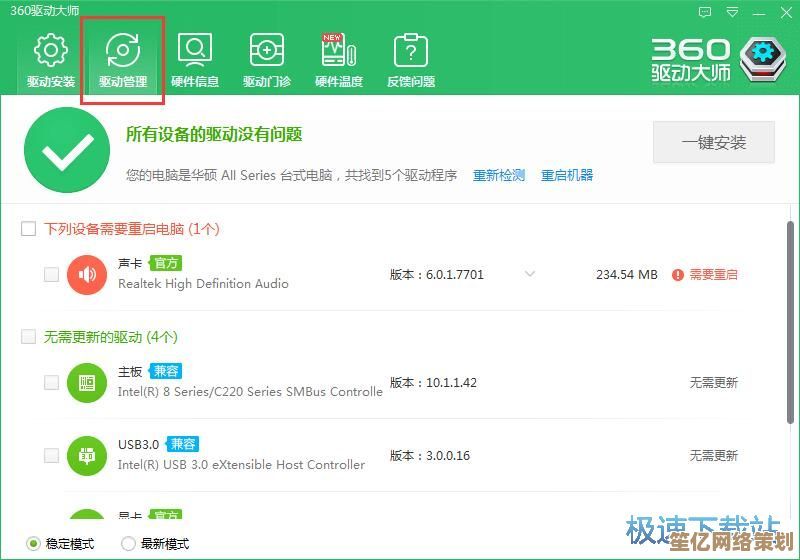Click the vertical scrollbar of driver list

(x=790, y=321)
